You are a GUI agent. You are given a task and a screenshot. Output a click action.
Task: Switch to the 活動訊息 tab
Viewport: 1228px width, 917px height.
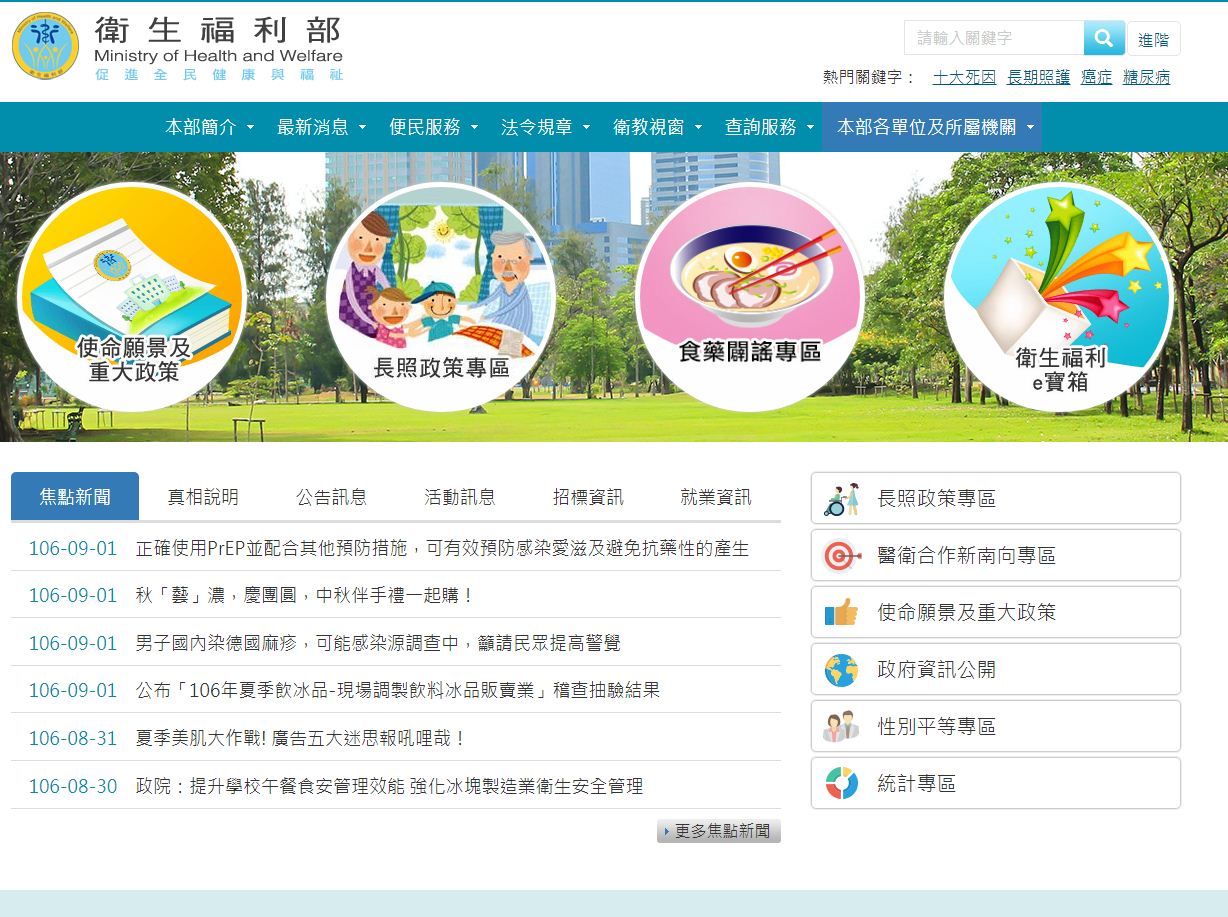point(460,497)
